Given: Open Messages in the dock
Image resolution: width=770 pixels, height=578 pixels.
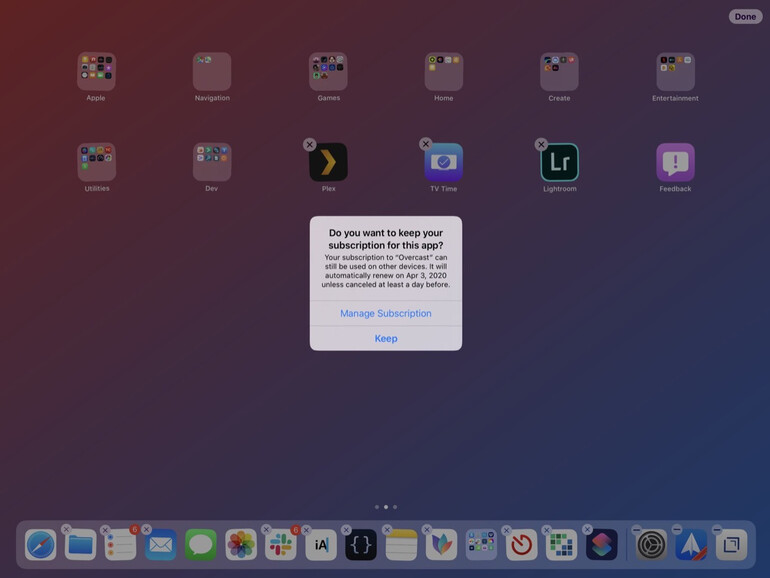Looking at the screenshot, I should tap(201, 545).
